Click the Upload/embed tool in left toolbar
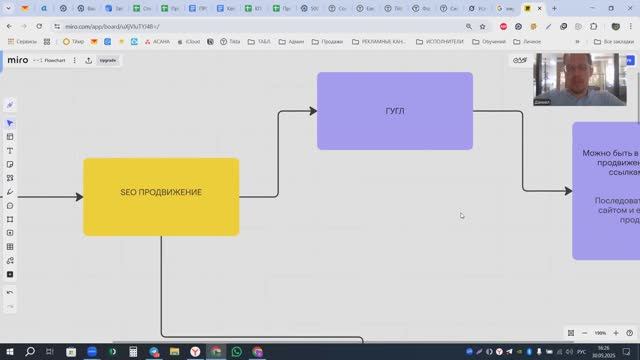 [10, 233]
